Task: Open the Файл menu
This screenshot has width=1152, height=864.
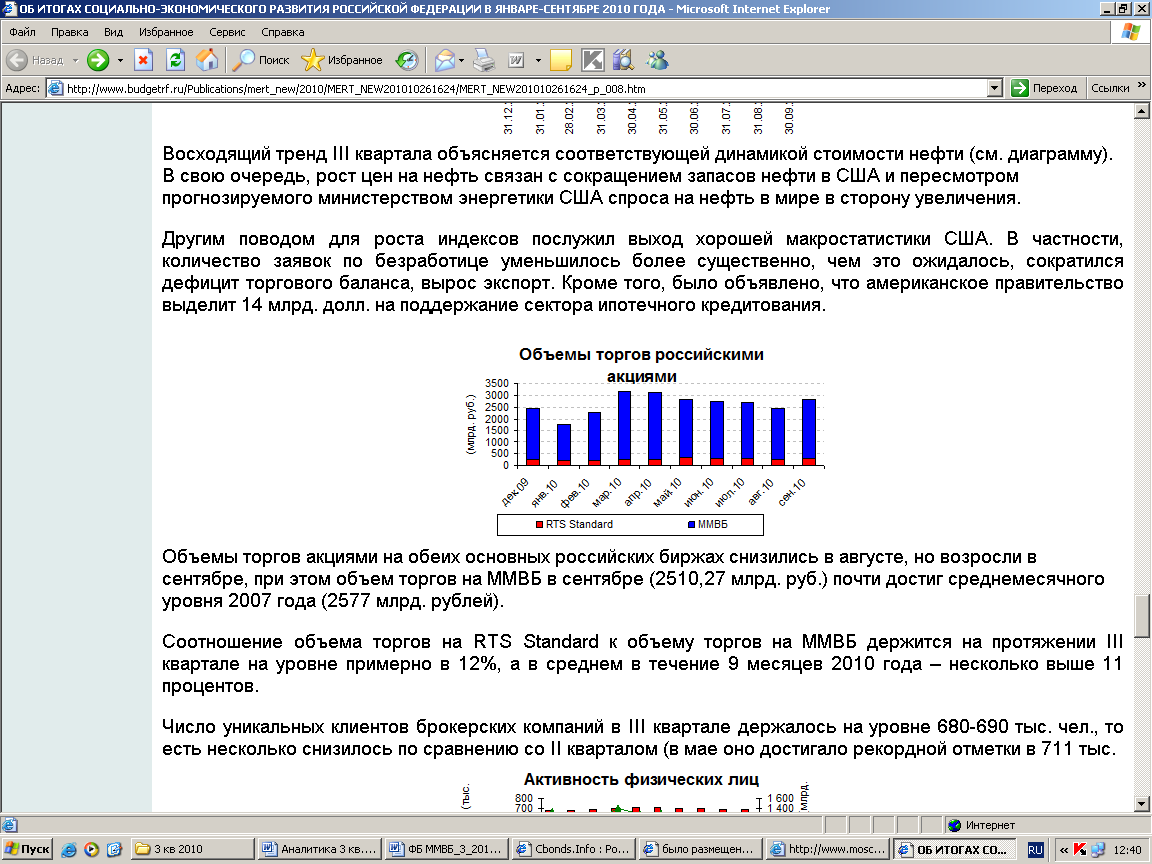Action: coord(22,32)
